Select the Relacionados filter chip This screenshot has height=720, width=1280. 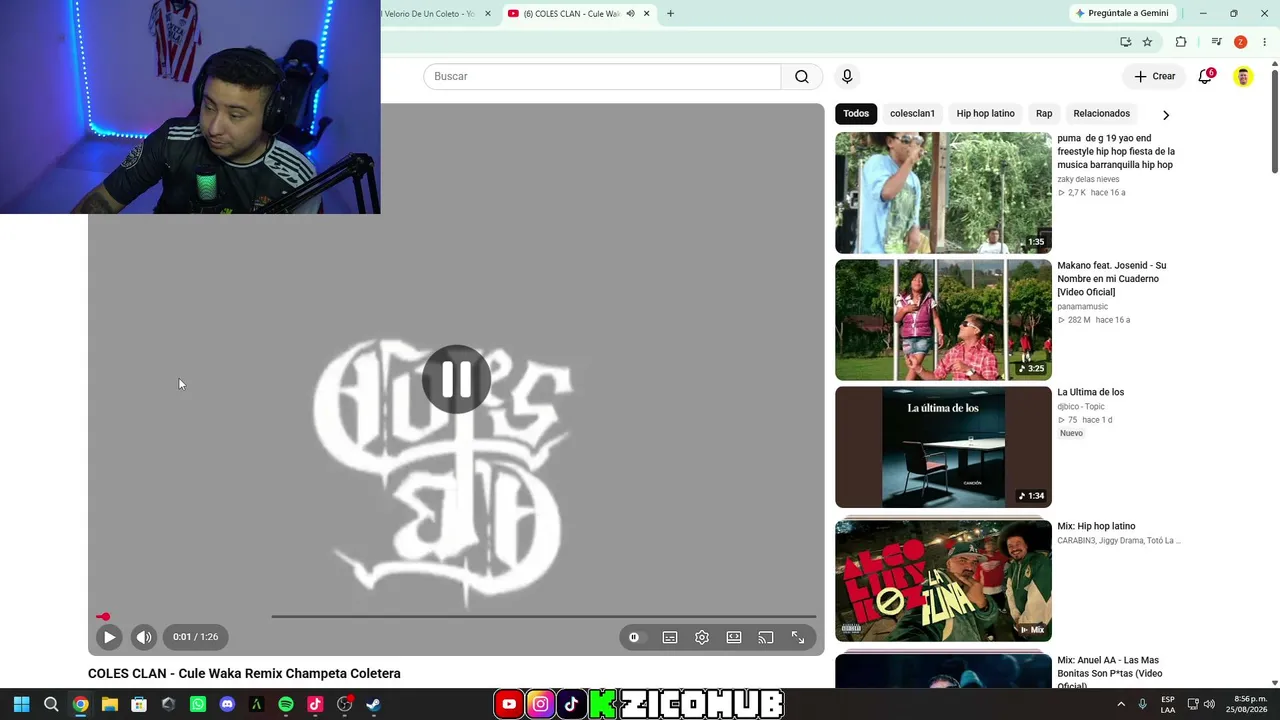click(1101, 113)
